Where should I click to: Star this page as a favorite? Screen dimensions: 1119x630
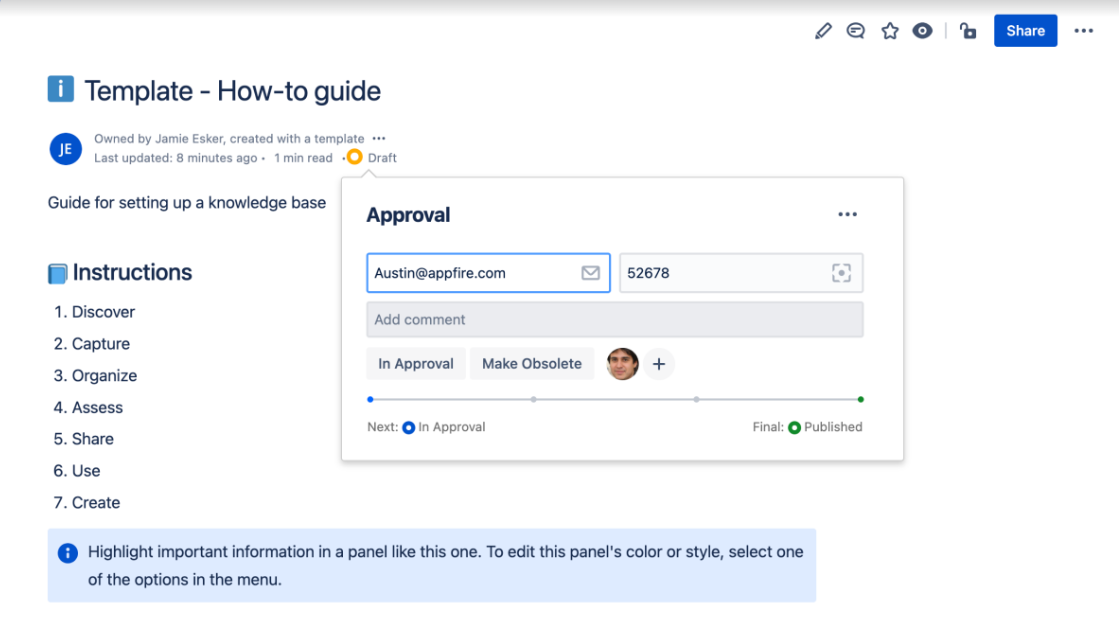(889, 30)
